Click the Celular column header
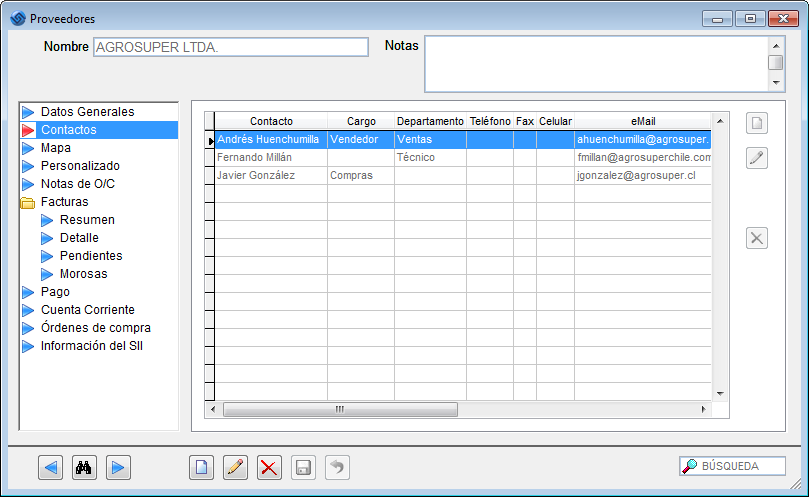The image size is (809, 497). coord(555,121)
